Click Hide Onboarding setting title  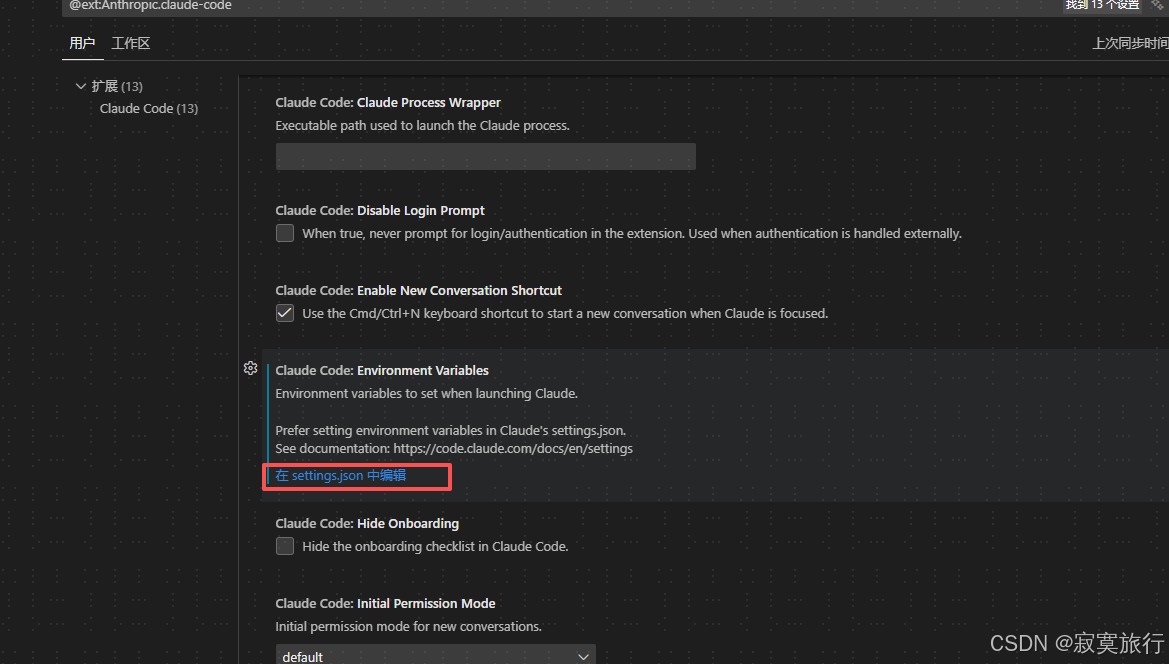(x=367, y=524)
